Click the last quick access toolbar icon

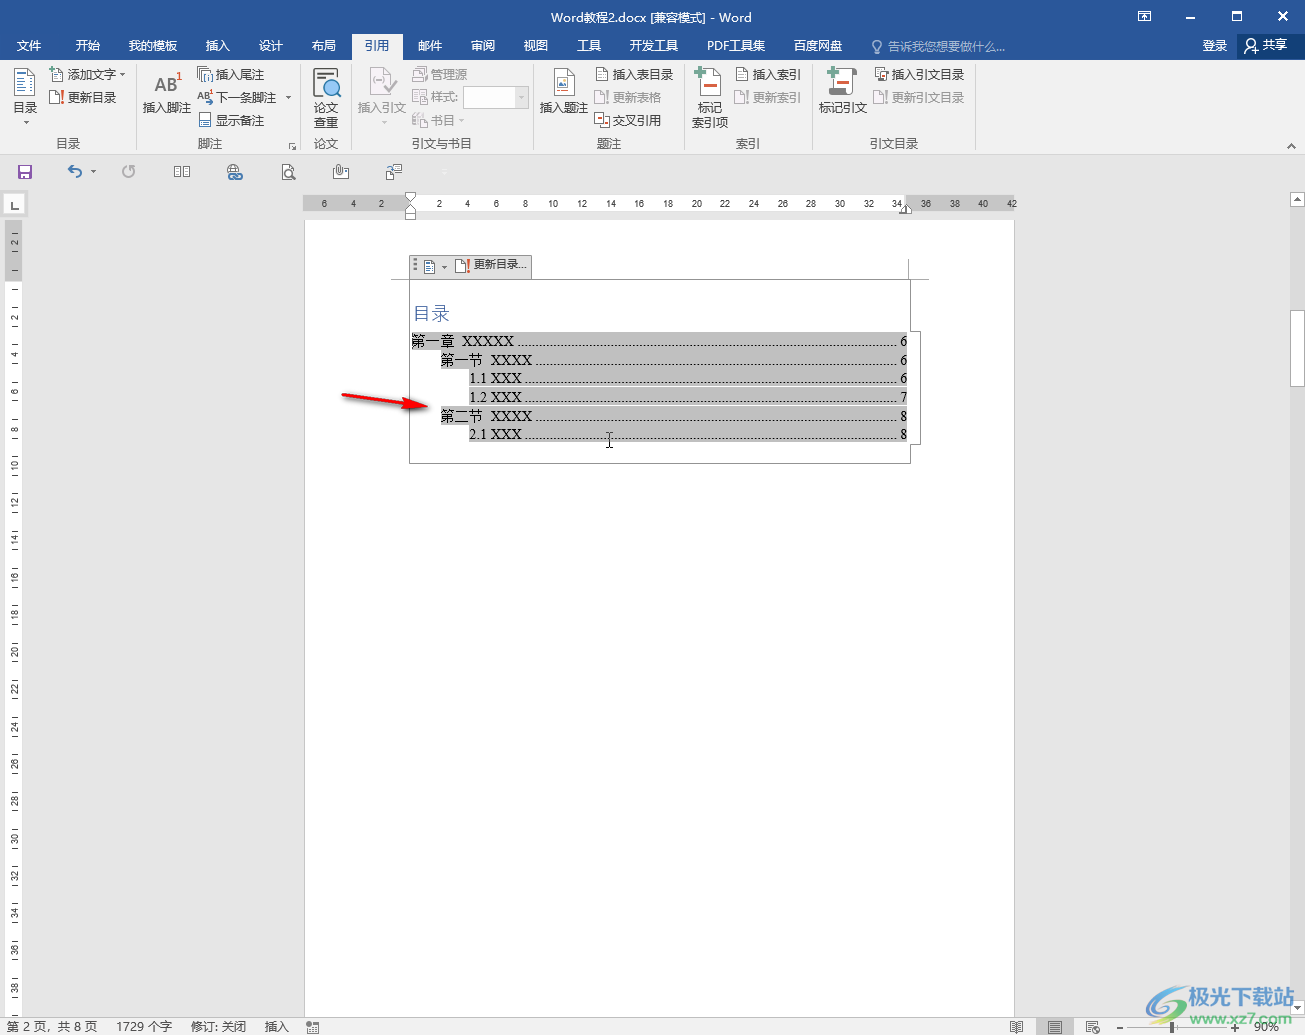(394, 172)
